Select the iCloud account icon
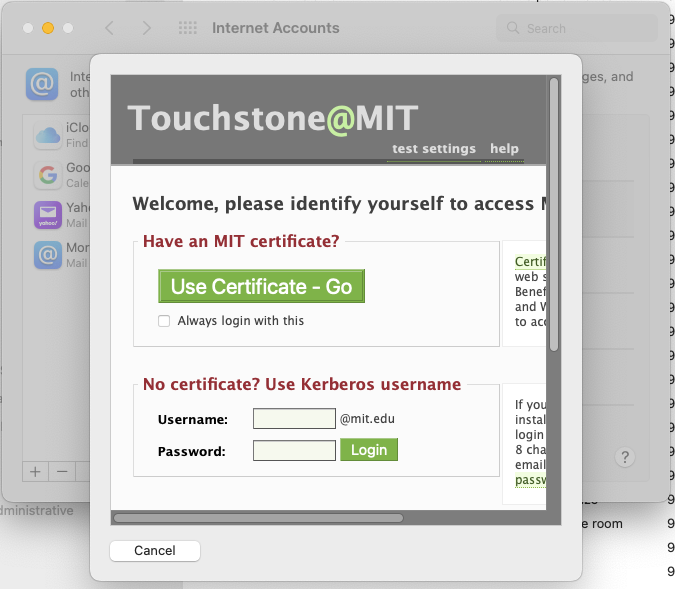The image size is (675, 589). (48, 135)
